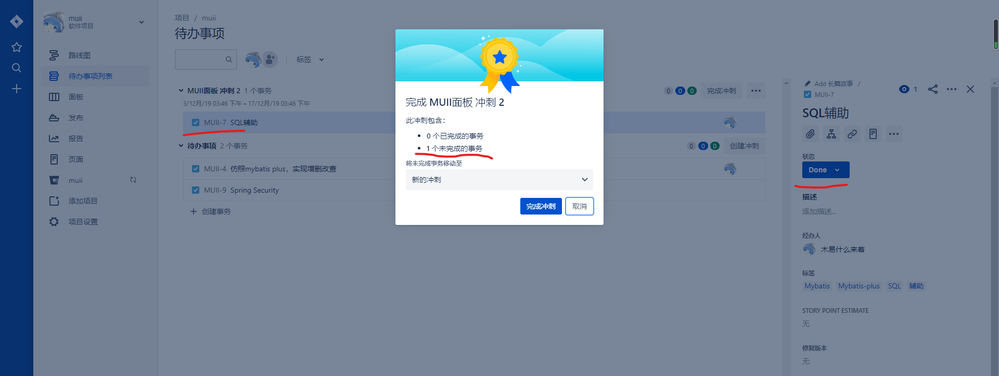
Task: Open issue MUII-9 Spring Security row
Action: [x=474, y=190]
